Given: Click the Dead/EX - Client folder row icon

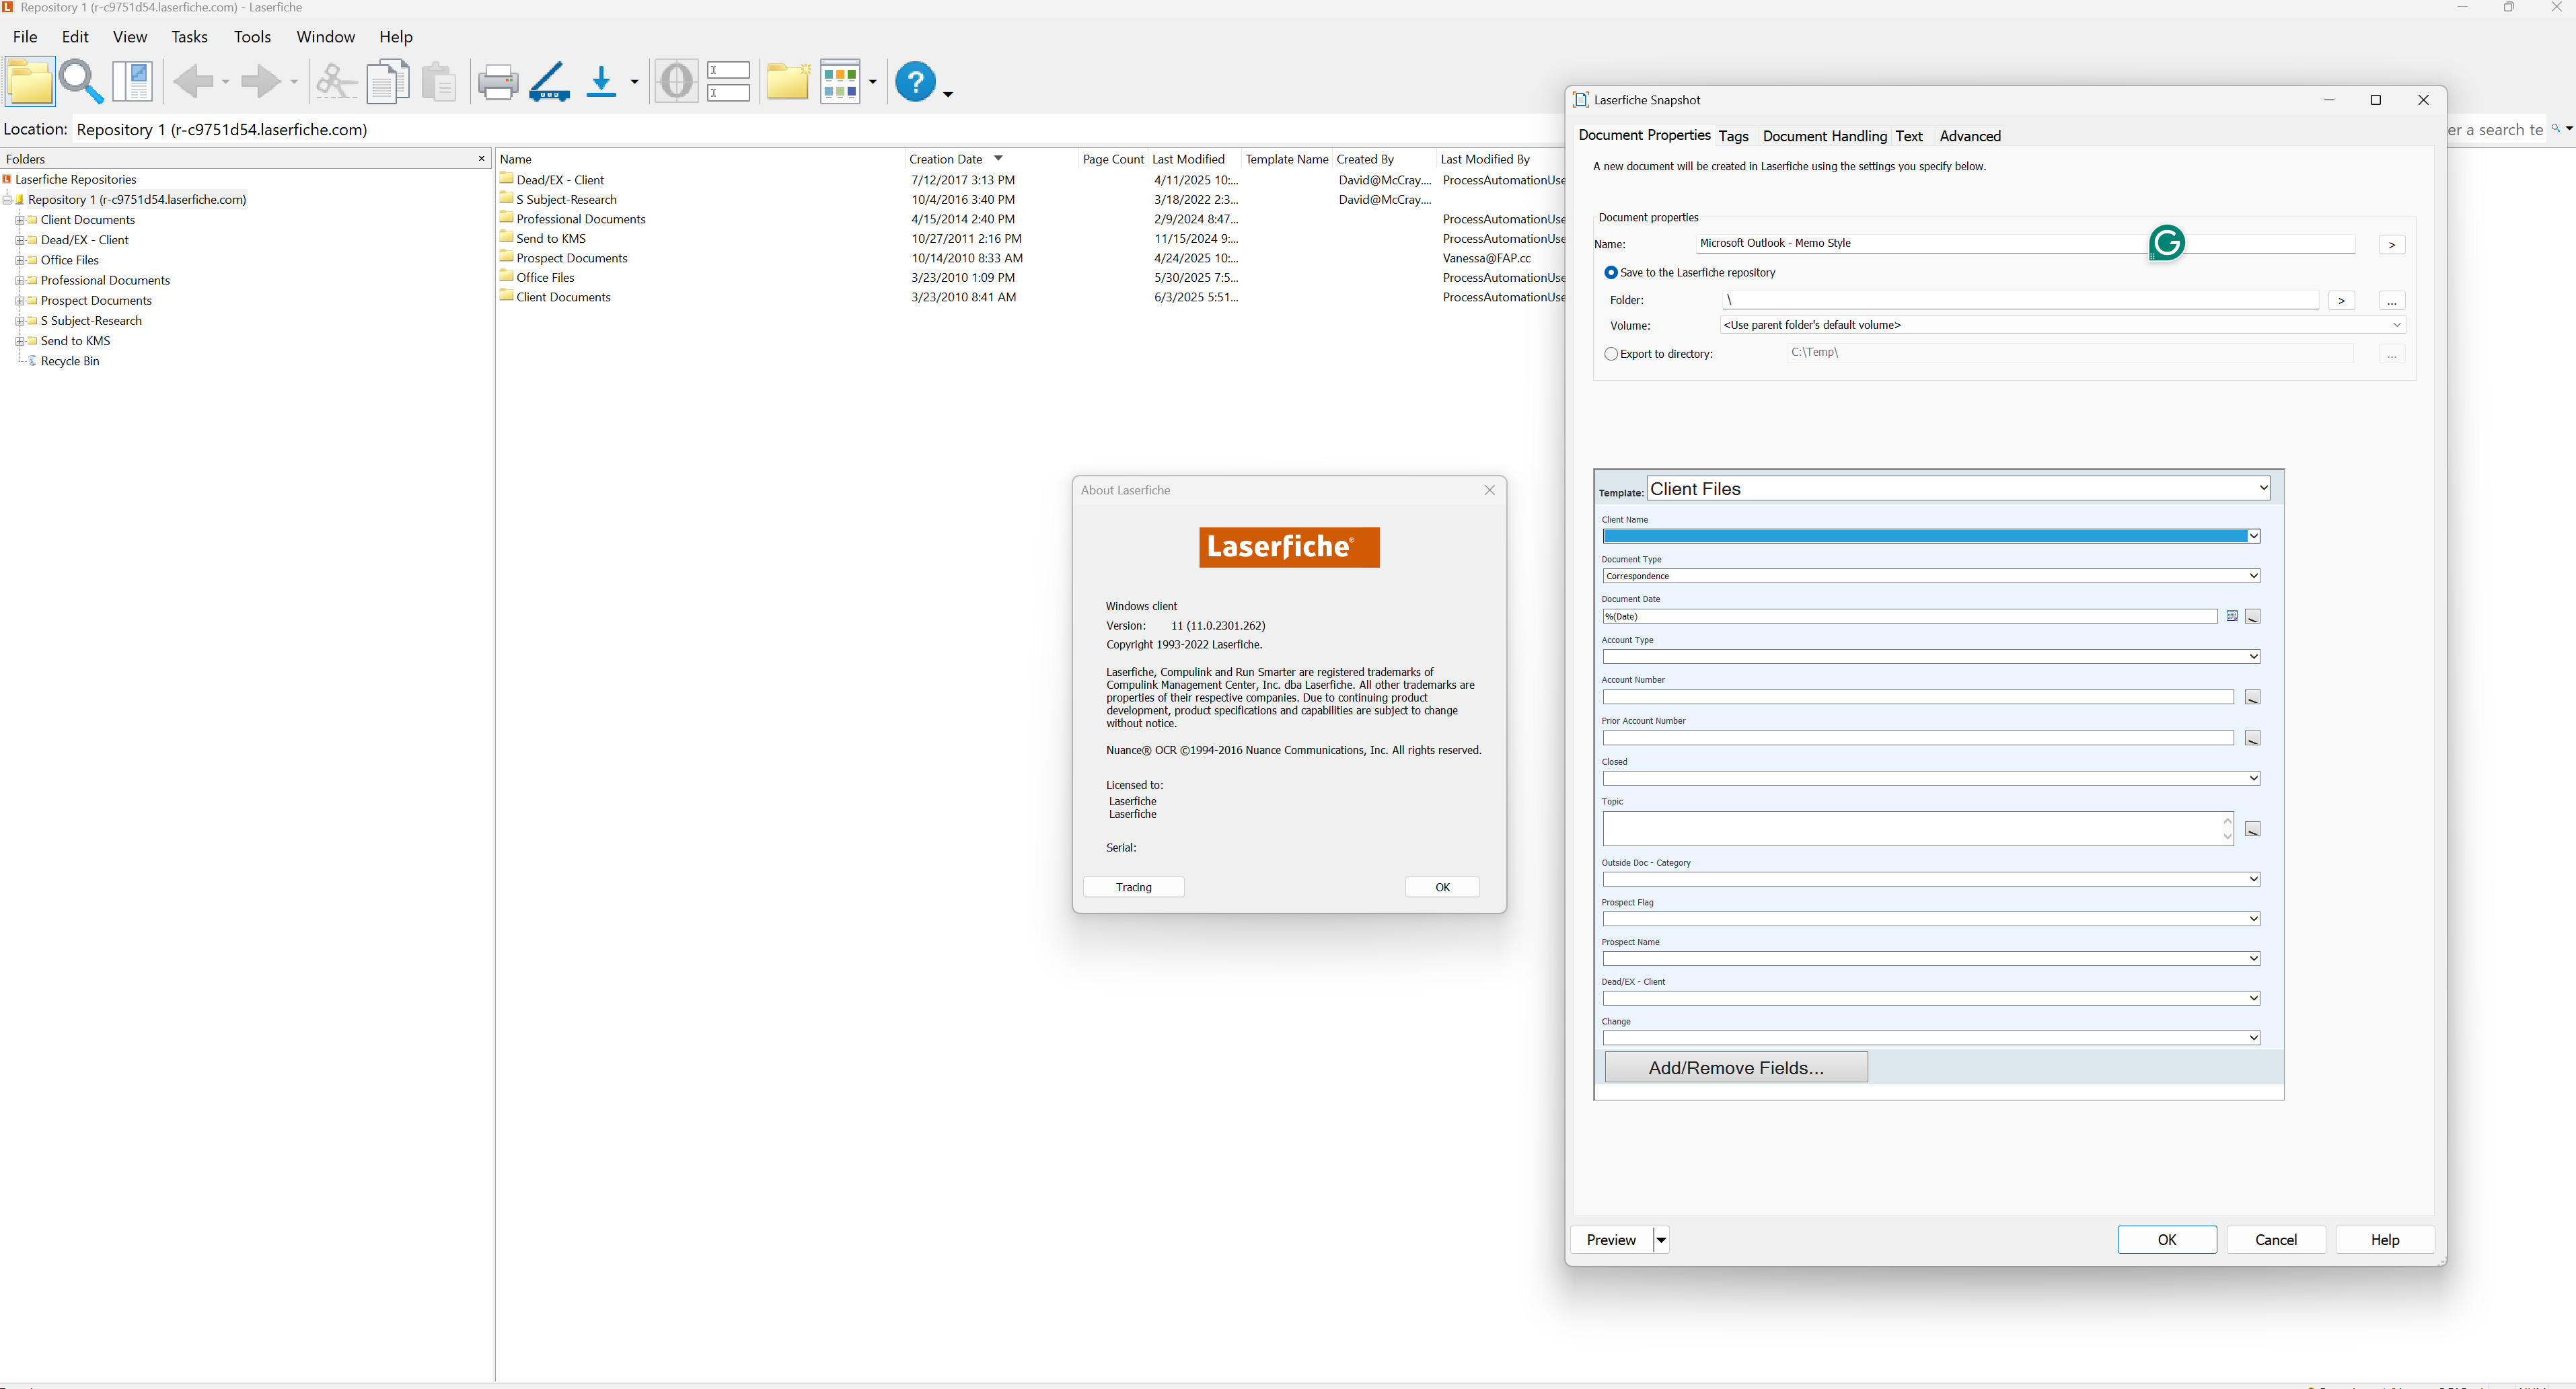Looking at the screenshot, I should (x=507, y=179).
